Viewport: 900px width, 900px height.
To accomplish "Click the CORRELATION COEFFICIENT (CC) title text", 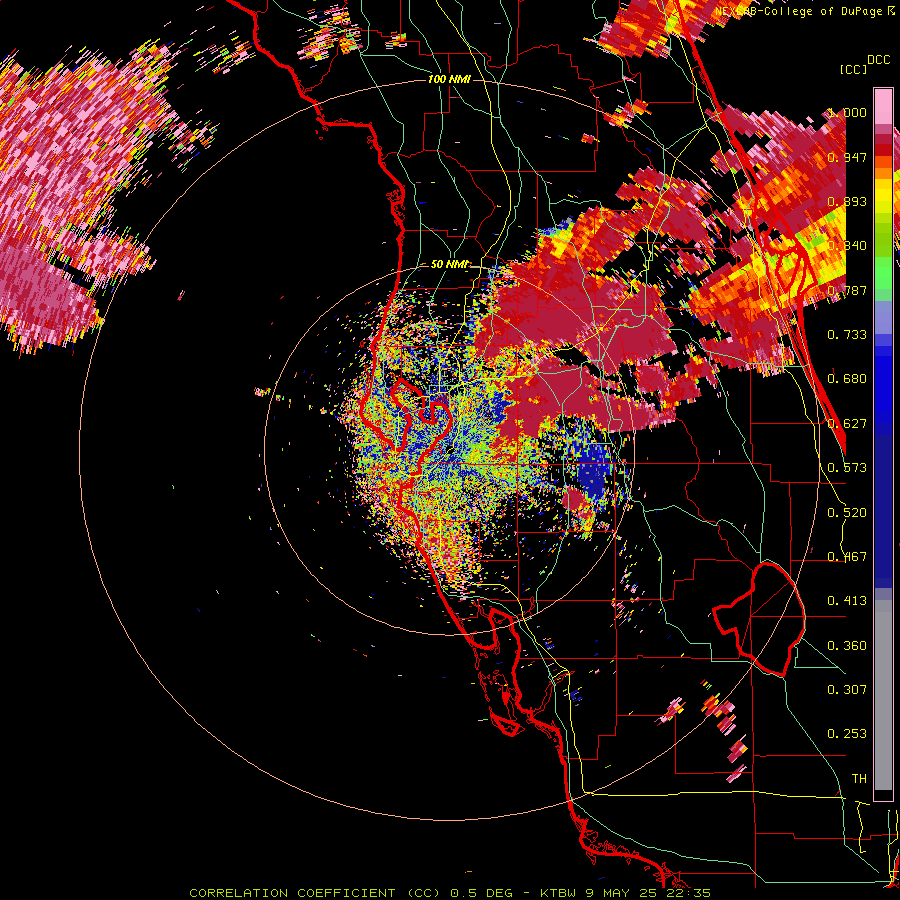I will (x=317, y=893).
